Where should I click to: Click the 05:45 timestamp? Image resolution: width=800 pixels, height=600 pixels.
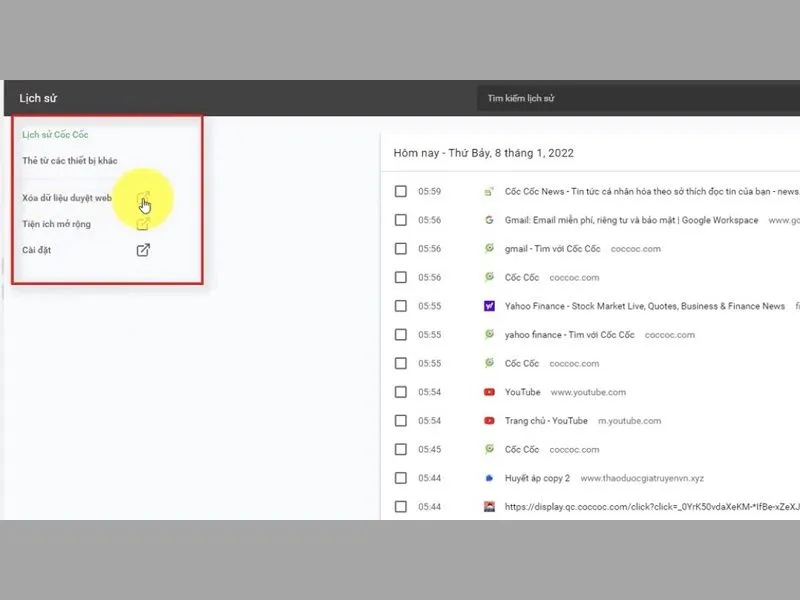(x=429, y=449)
